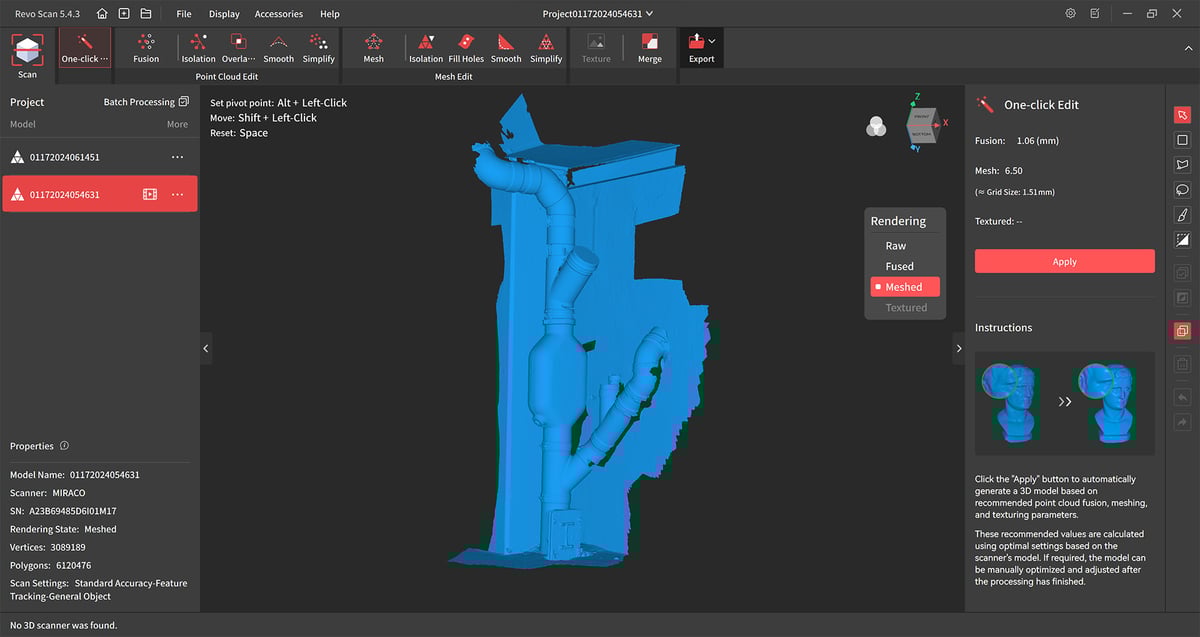Create a new project with the plus icon

(x=124, y=14)
